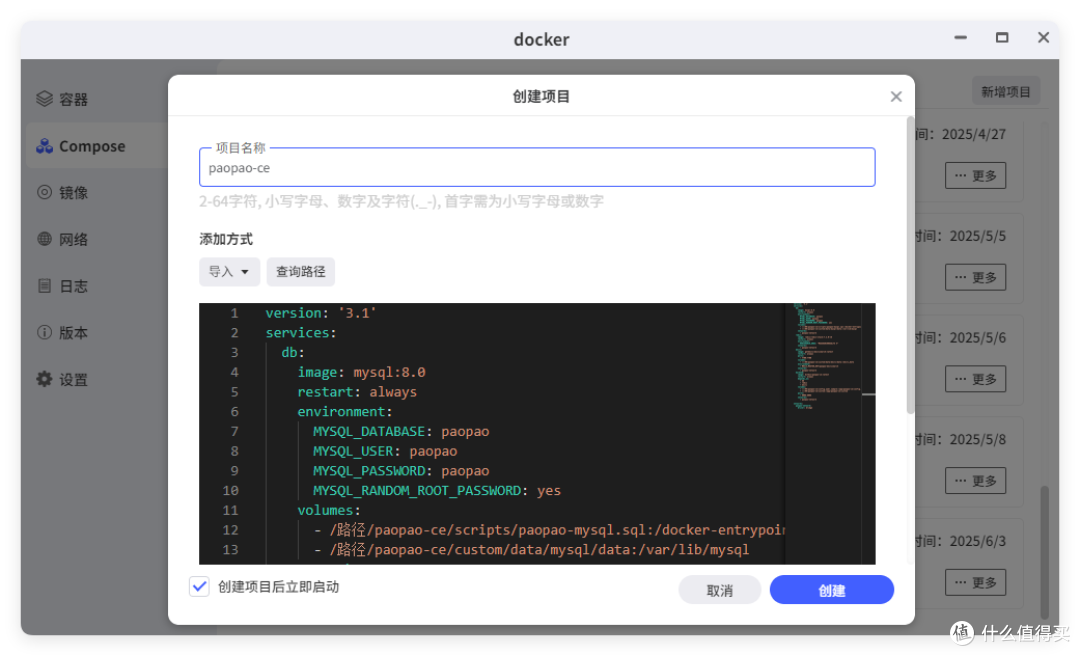Click the 取消 button
Viewport: 1080px width, 656px height.
[720, 590]
